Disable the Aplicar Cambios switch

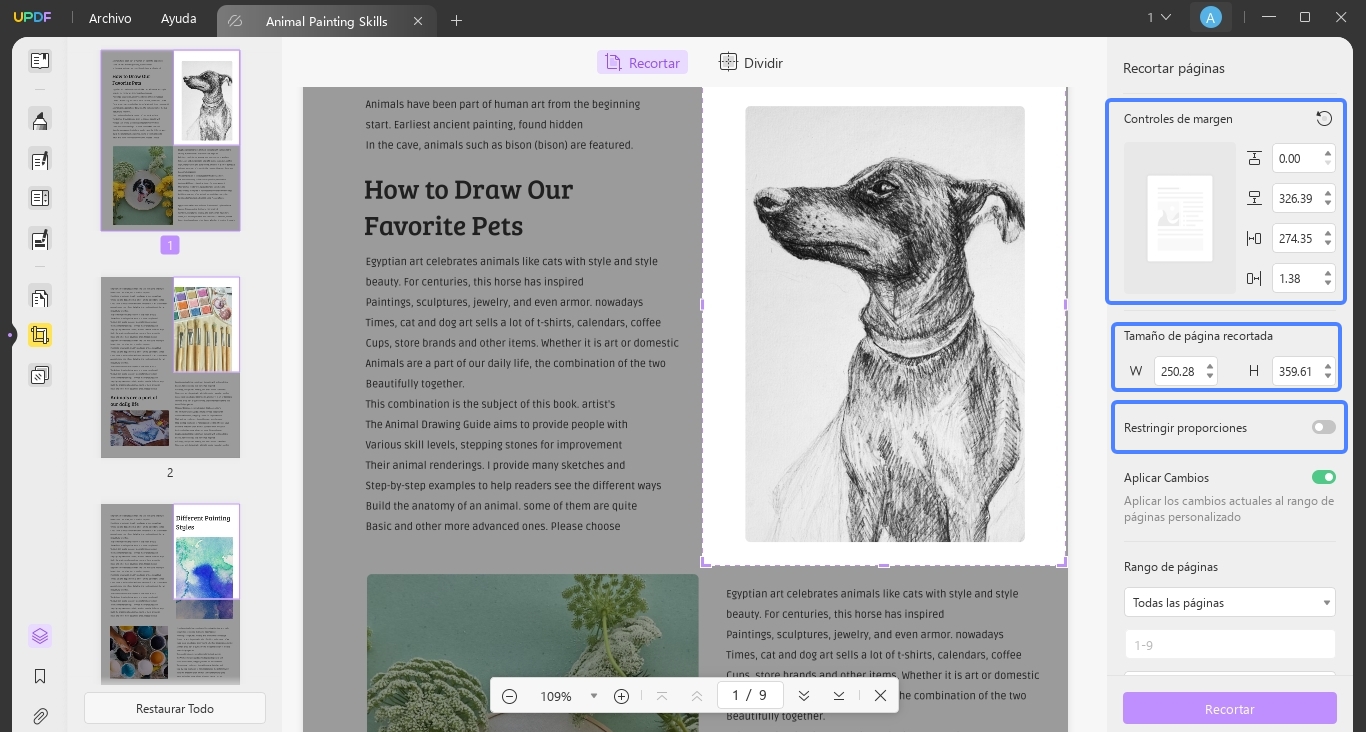click(1323, 478)
